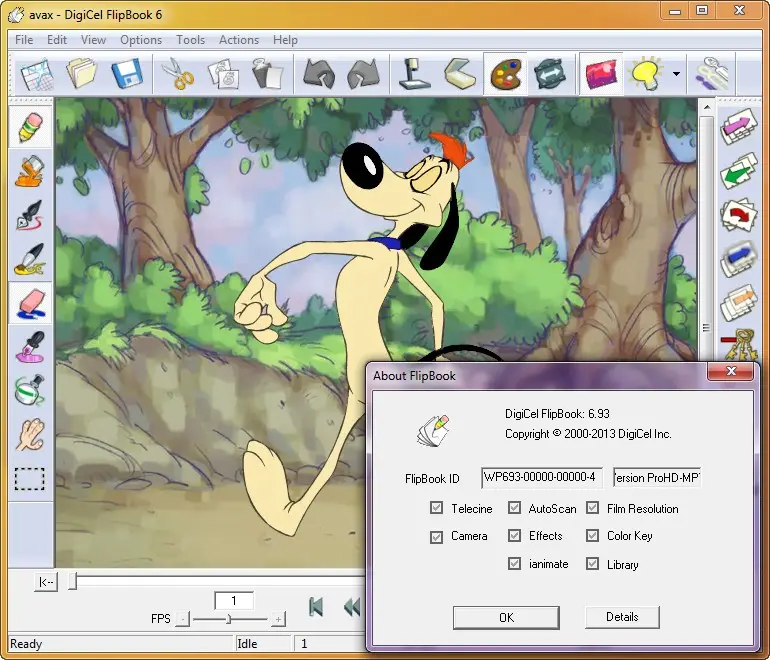Click the K-- button left of scrubber
The height and width of the screenshot is (660, 770).
(x=46, y=582)
